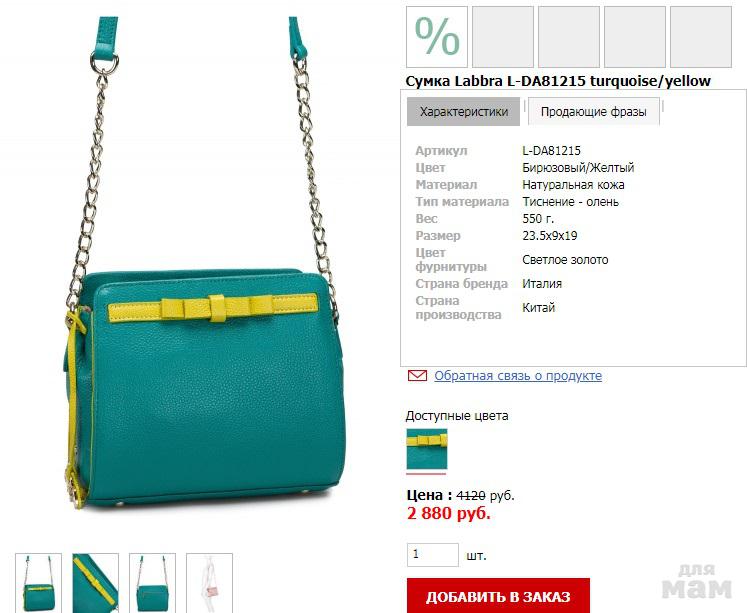
Task: Select the last empty badge slot
Action: click(x=701, y=37)
